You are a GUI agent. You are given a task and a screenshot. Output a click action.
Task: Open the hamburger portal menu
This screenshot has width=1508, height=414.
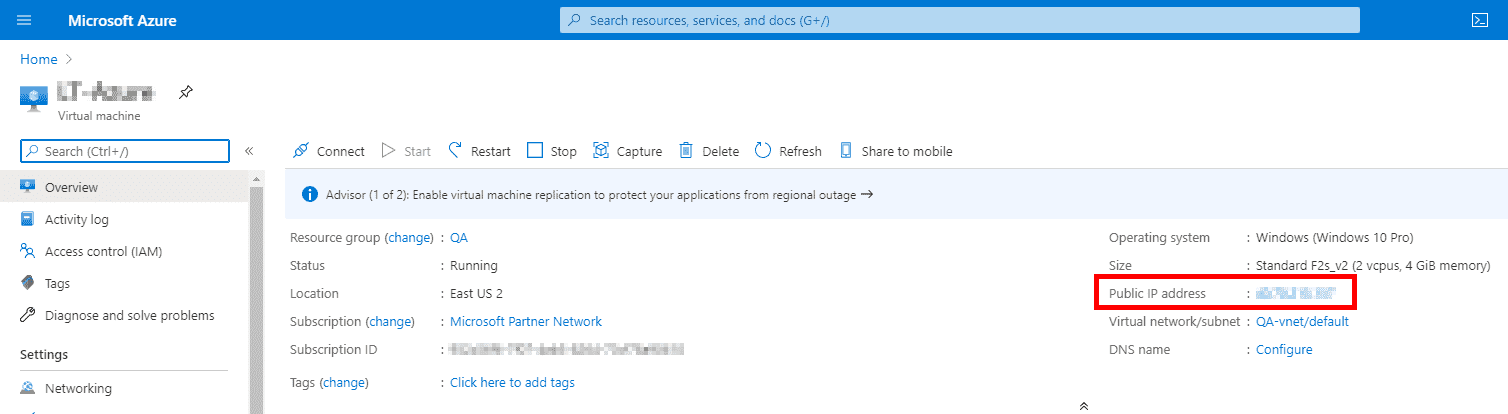click(x=24, y=20)
